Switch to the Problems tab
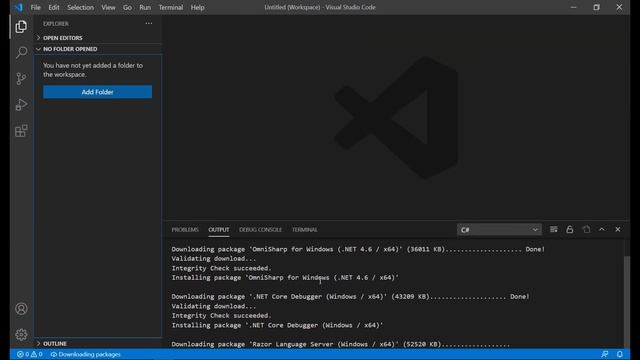This screenshot has height=360, width=640. pos(185,230)
